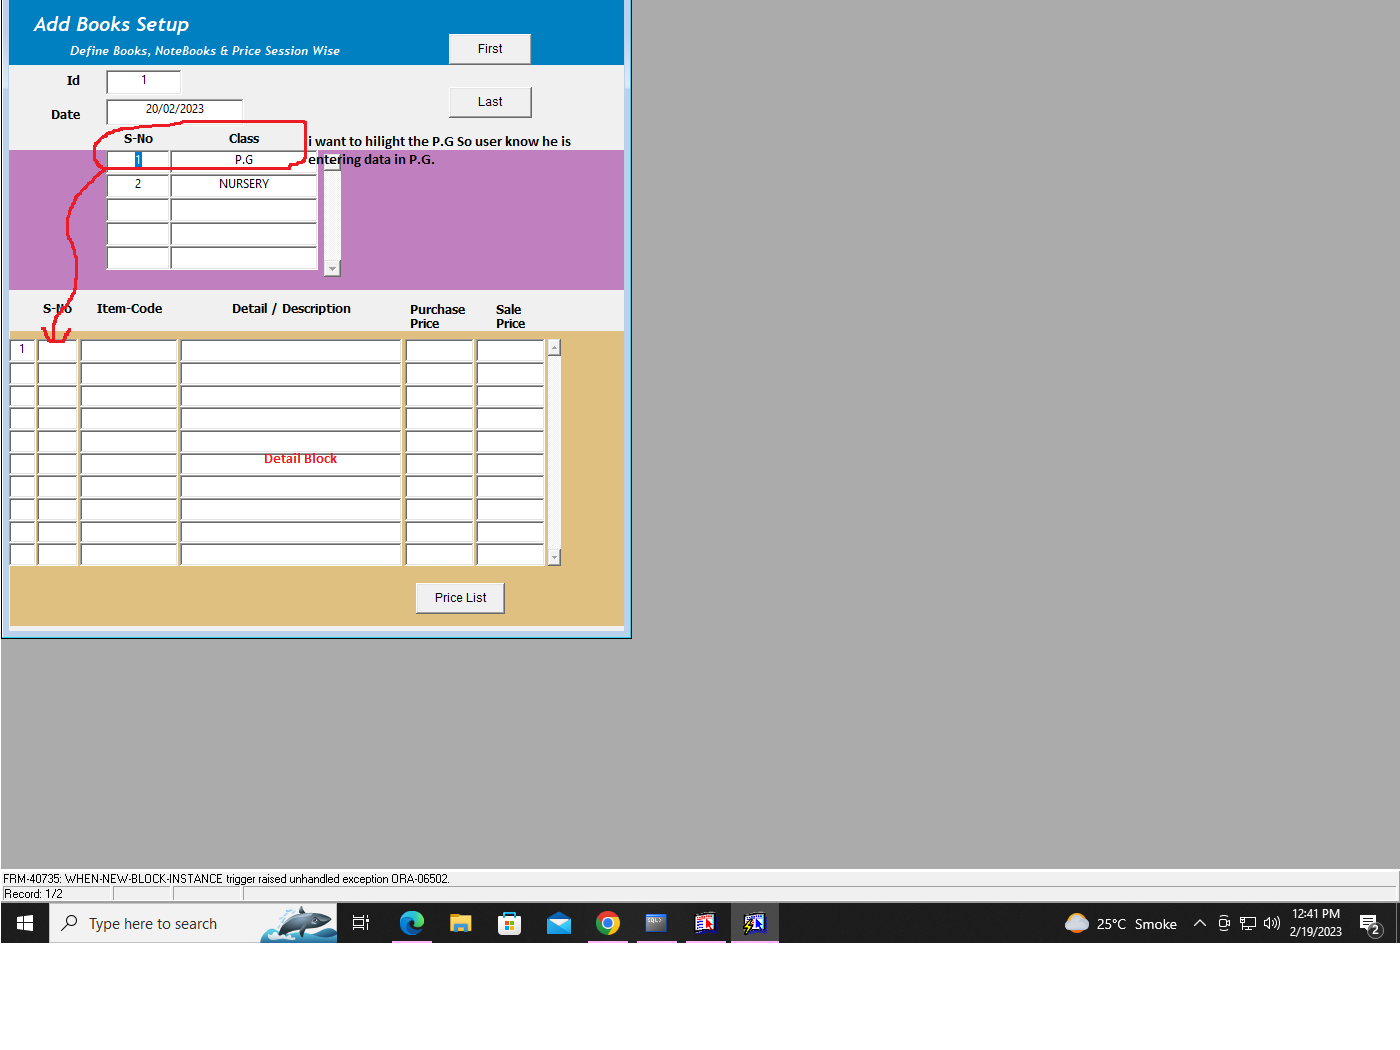Open Microsoft Edge from taskbar

[x=412, y=923]
